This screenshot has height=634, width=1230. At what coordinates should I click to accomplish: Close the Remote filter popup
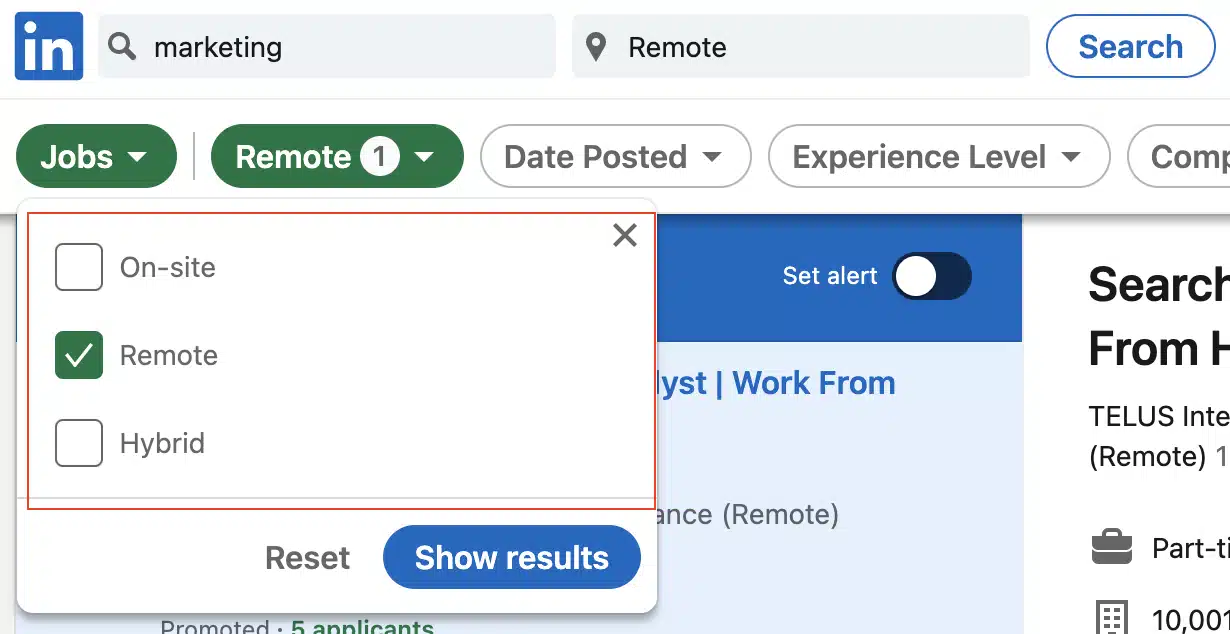[x=625, y=235]
